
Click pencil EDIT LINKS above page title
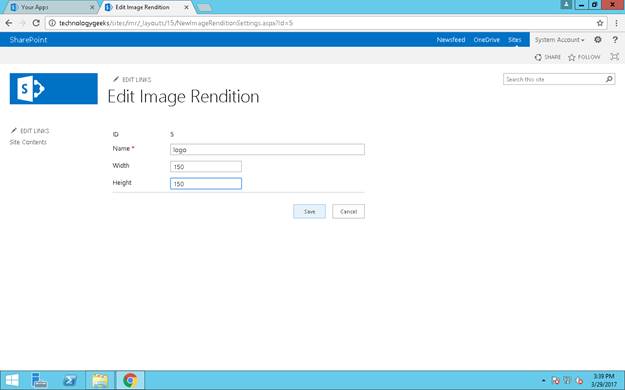132,79
